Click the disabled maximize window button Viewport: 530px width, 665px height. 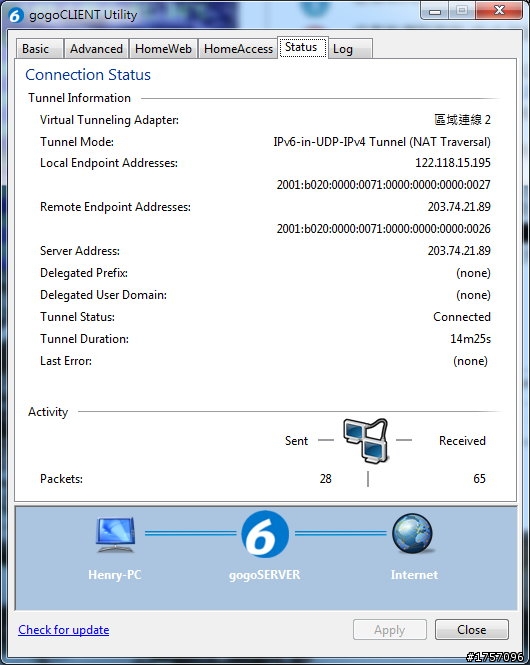click(x=462, y=10)
